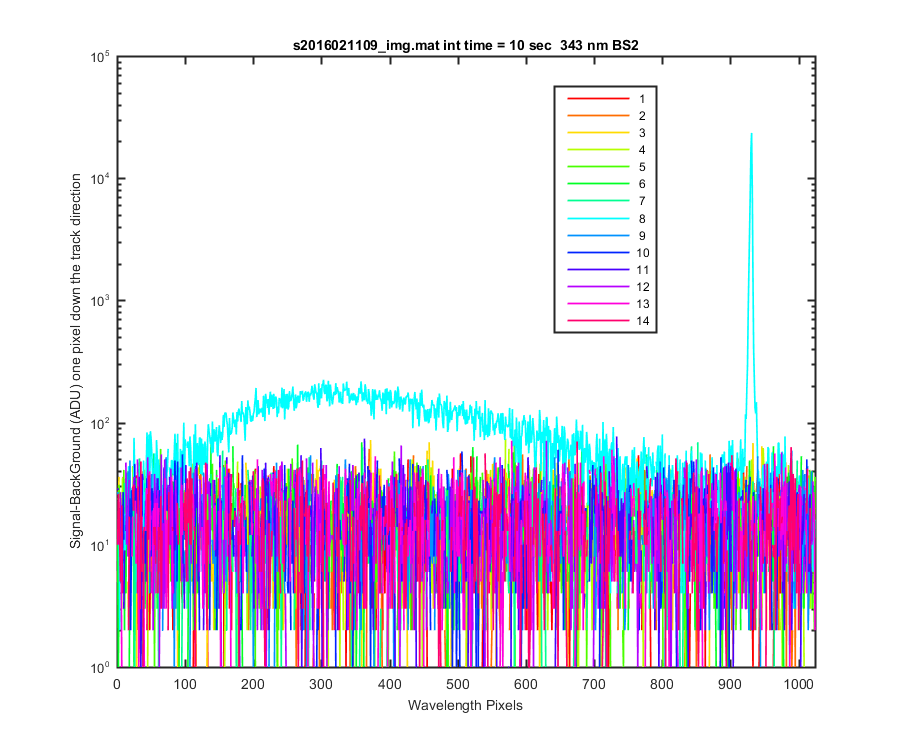The height and width of the screenshot is (750, 900).
Task: Click y-axis tick label 10^4
Action: tap(100, 179)
